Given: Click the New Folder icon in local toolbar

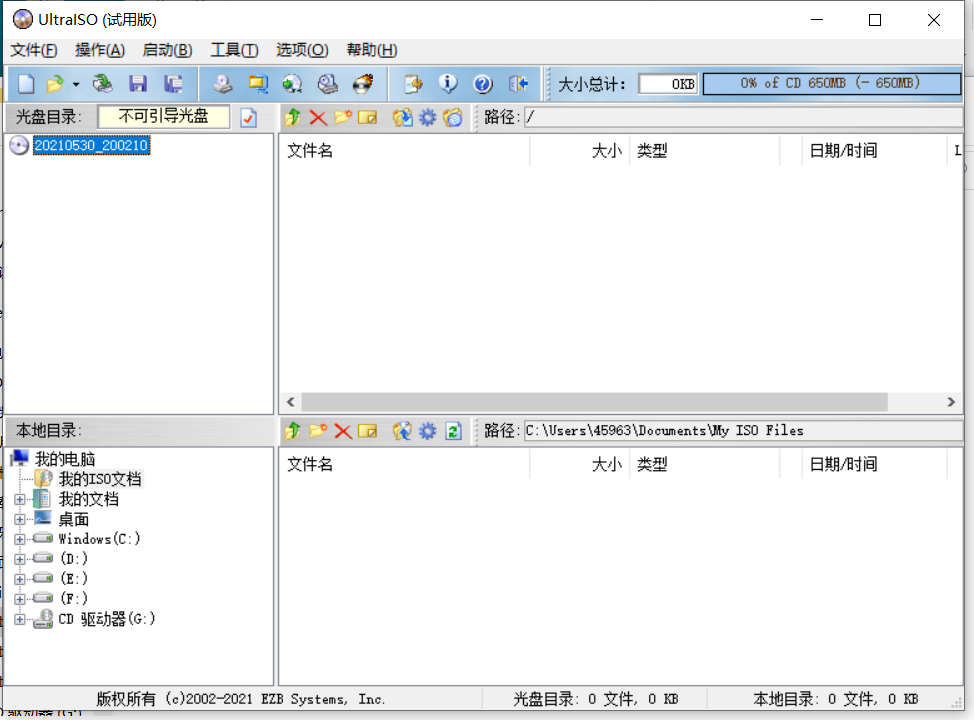Looking at the screenshot, I should (317, 431).
